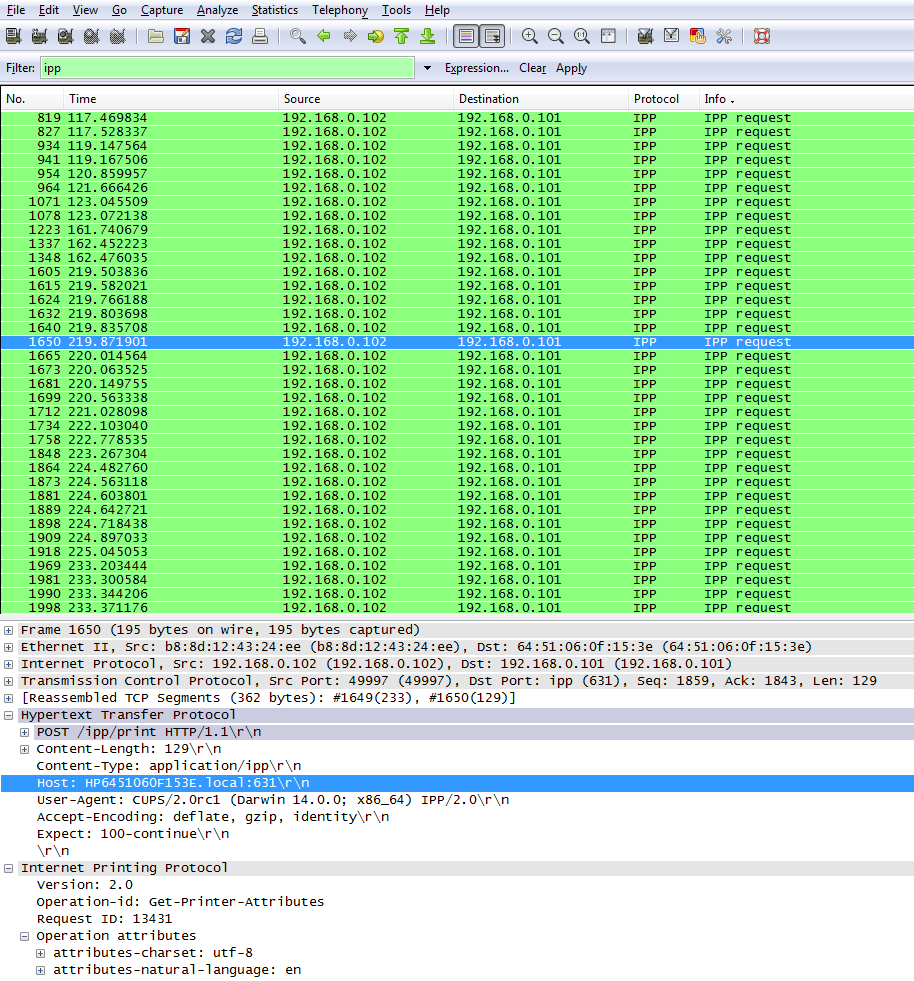Open the Telephony menu

[x=340, y=10]
